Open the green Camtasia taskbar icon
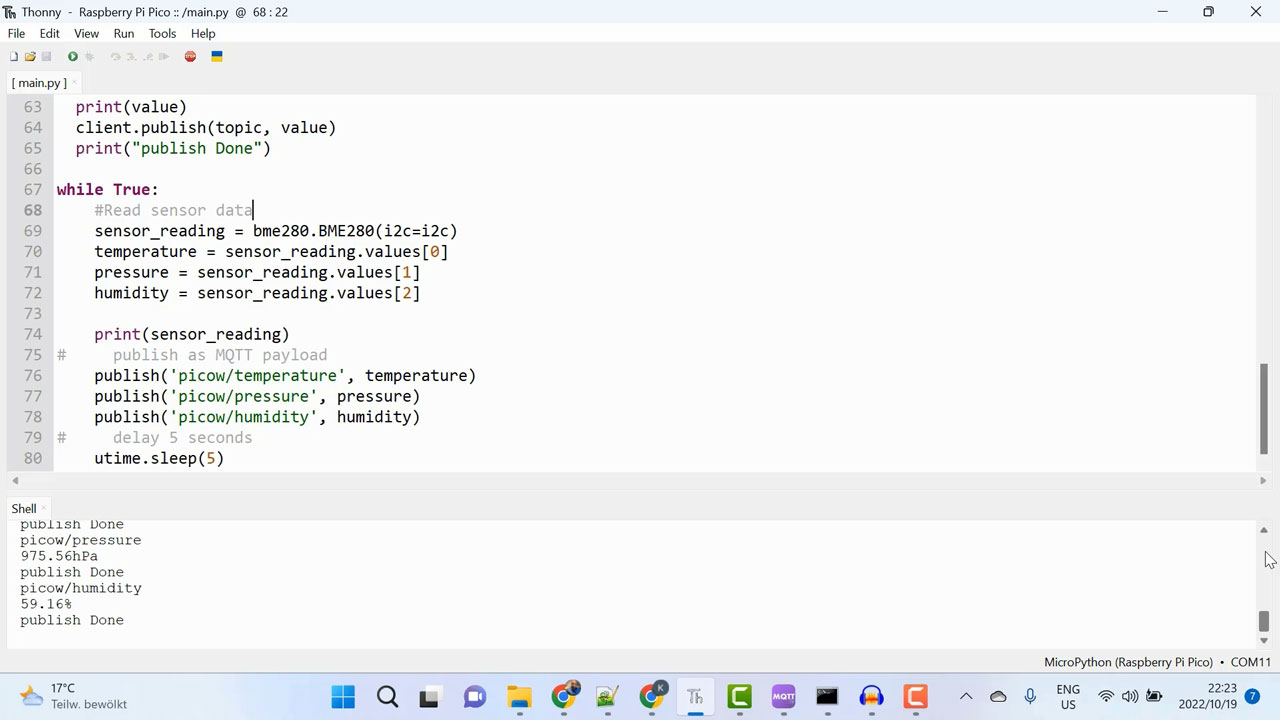This screenshot has height=720, width=1280. (x=739, y=696)
